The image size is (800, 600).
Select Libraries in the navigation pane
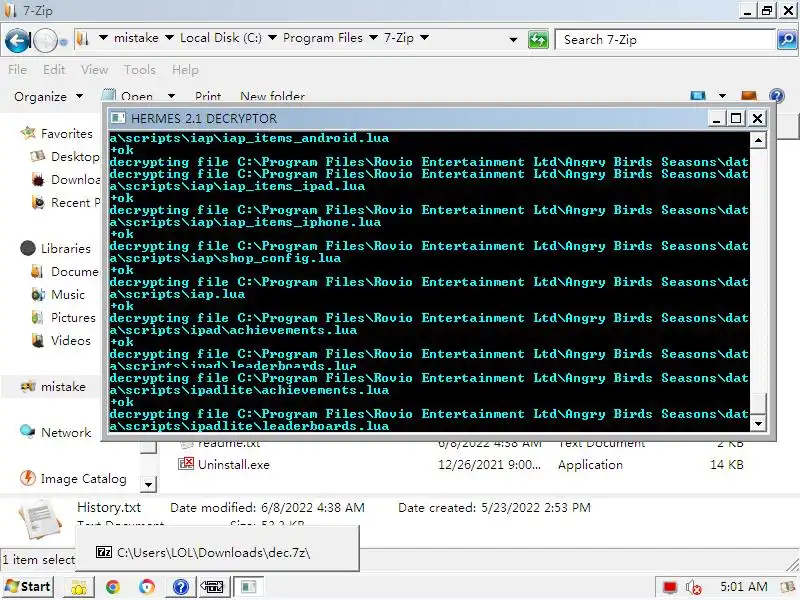pyautogui.click(x=65, y=248)
